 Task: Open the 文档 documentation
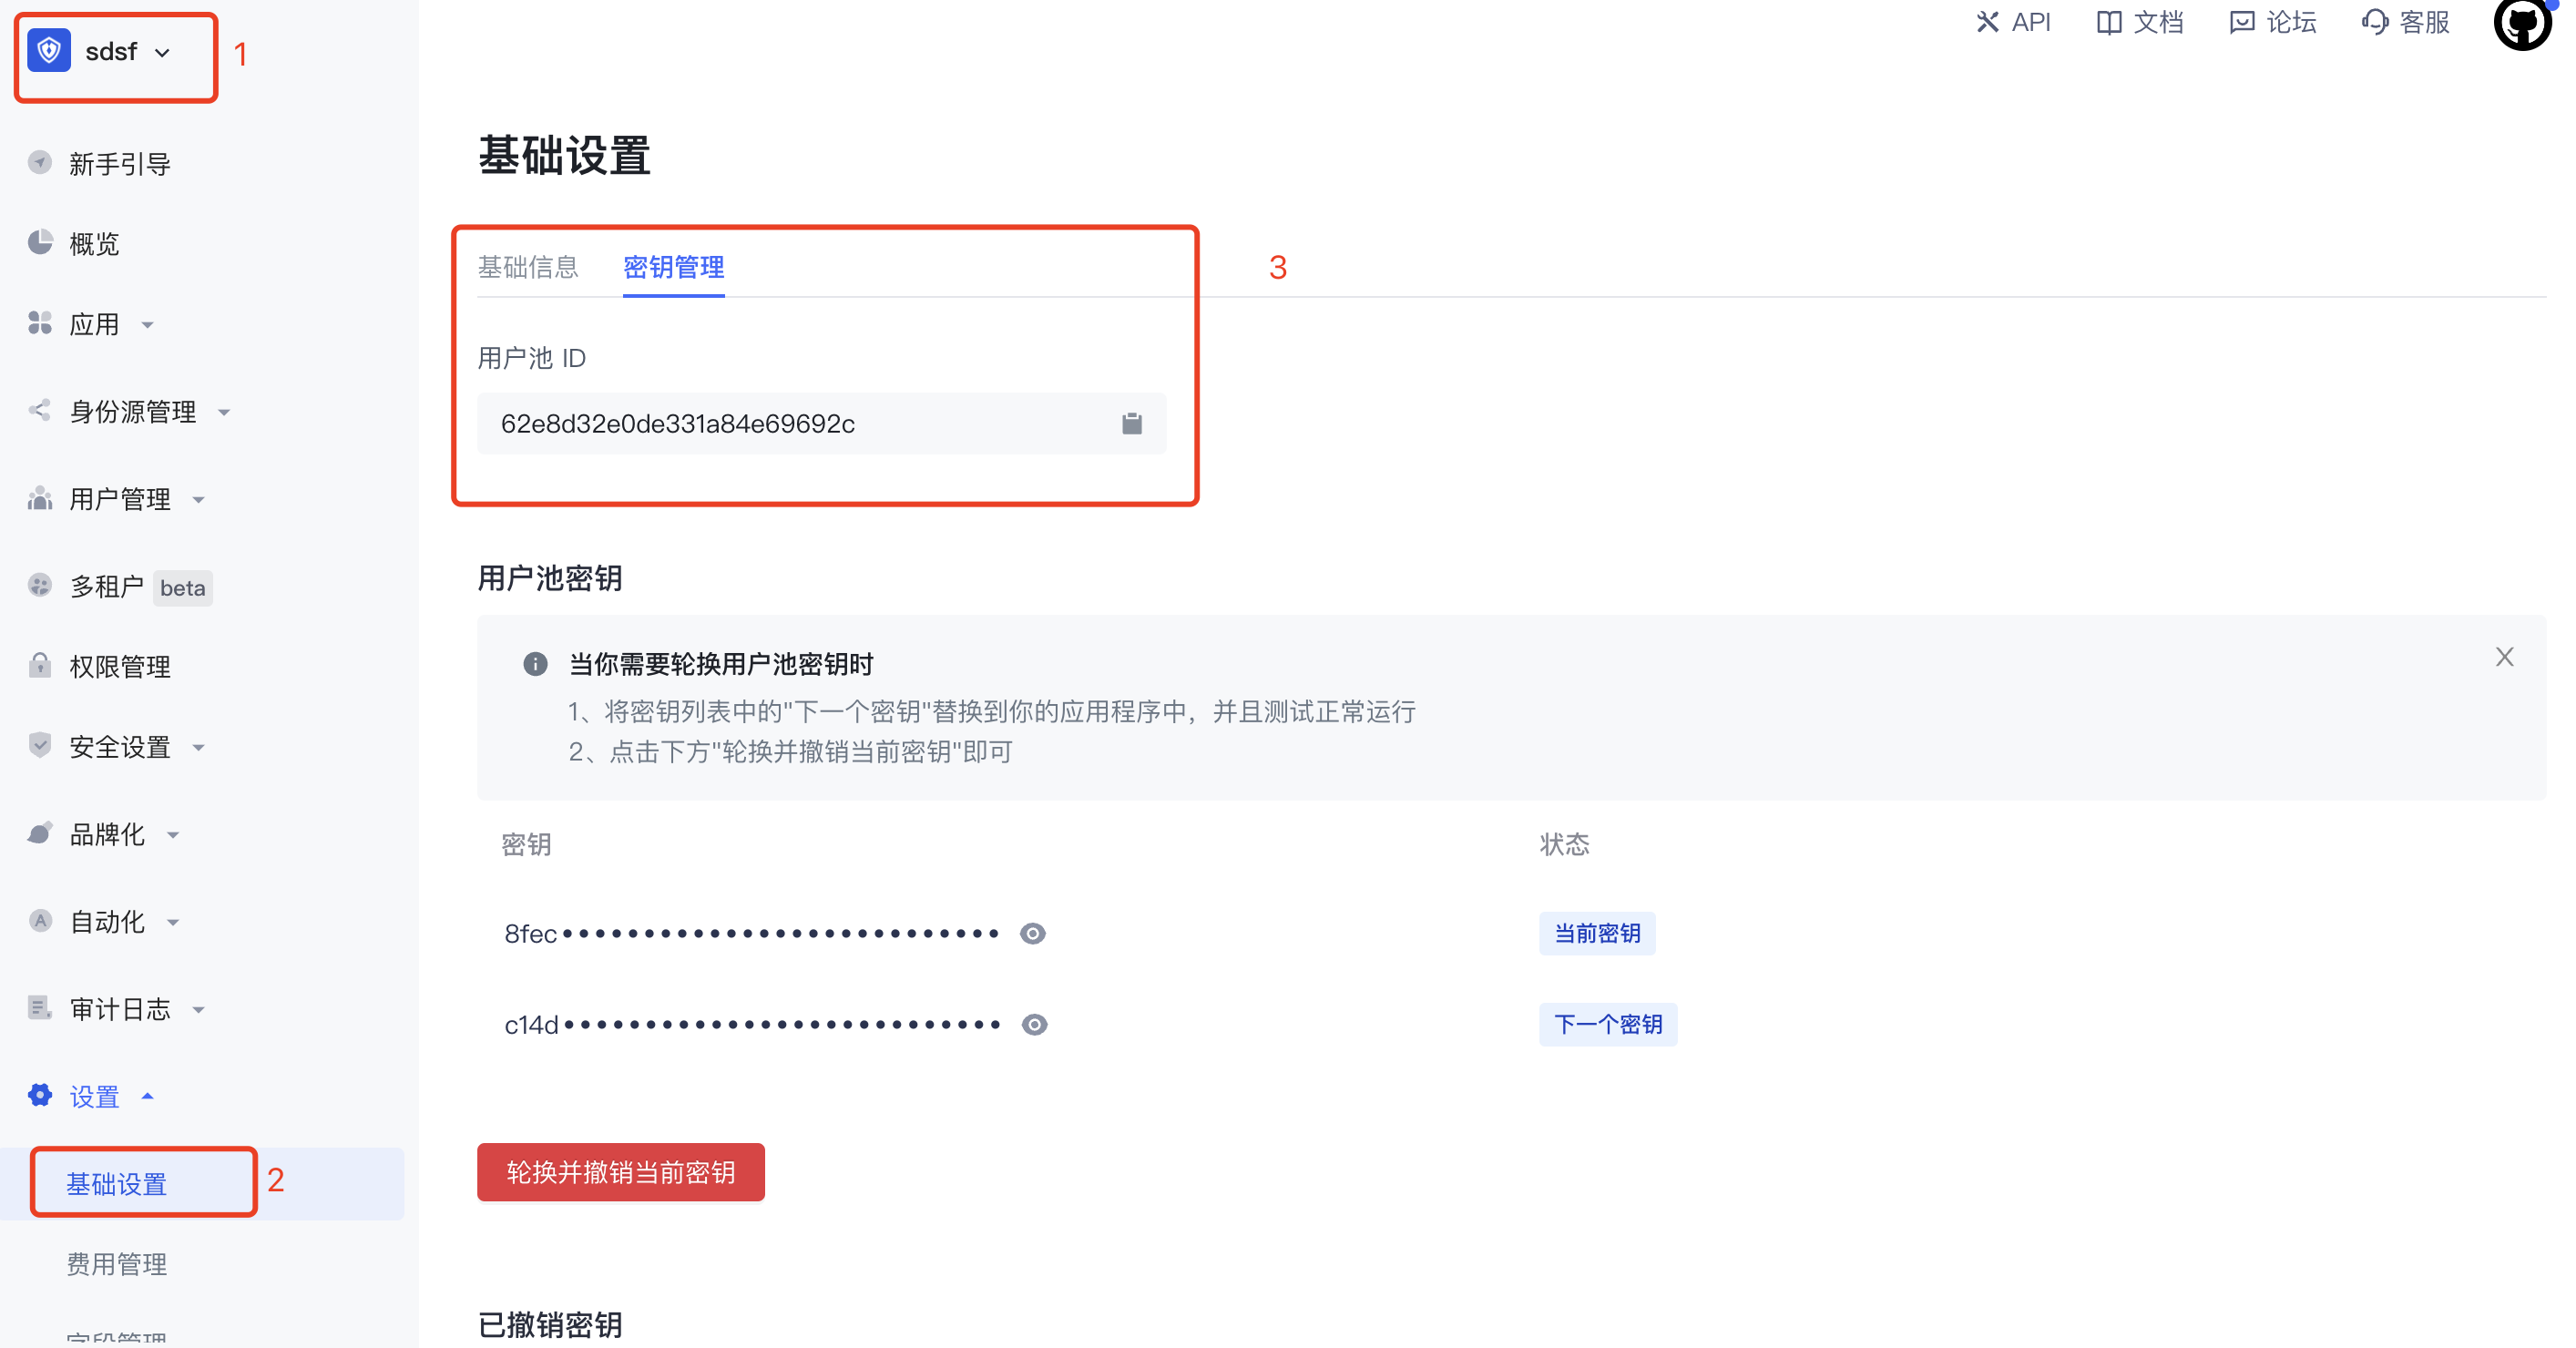pyautogui.click(x=2139, y=22)
